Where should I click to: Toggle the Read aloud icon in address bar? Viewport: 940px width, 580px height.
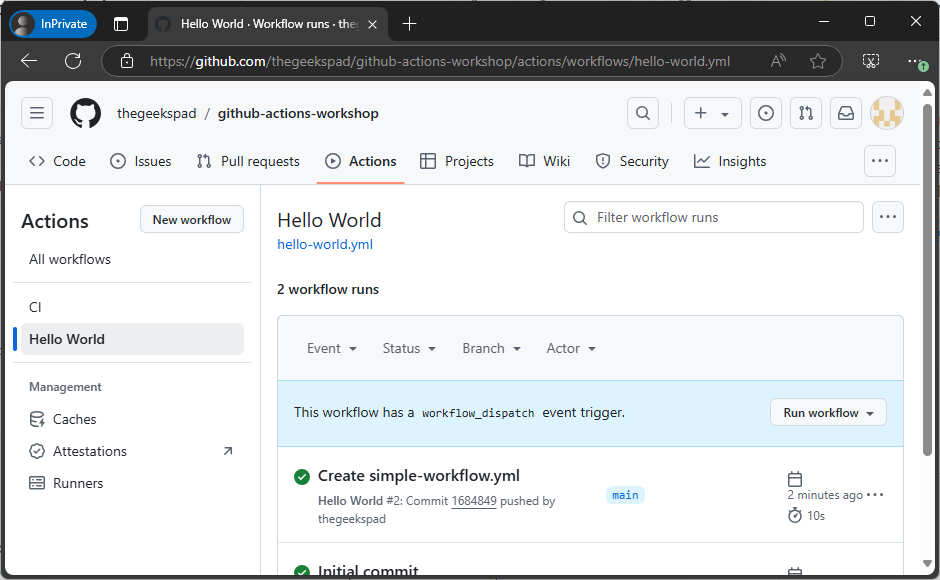[778, 61]
